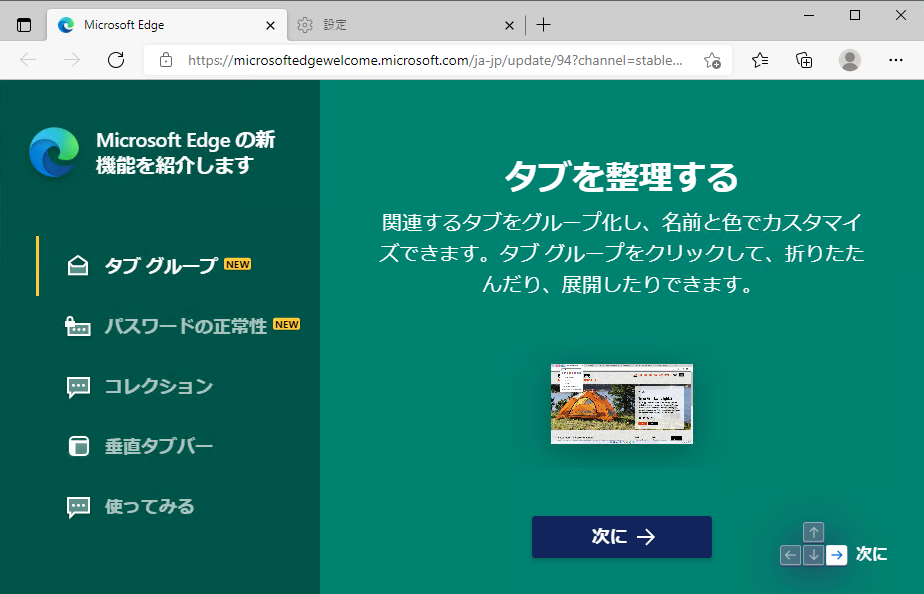Go back with the back arrow
Viewport: 924px width, 594px height.
pos(28,60)
